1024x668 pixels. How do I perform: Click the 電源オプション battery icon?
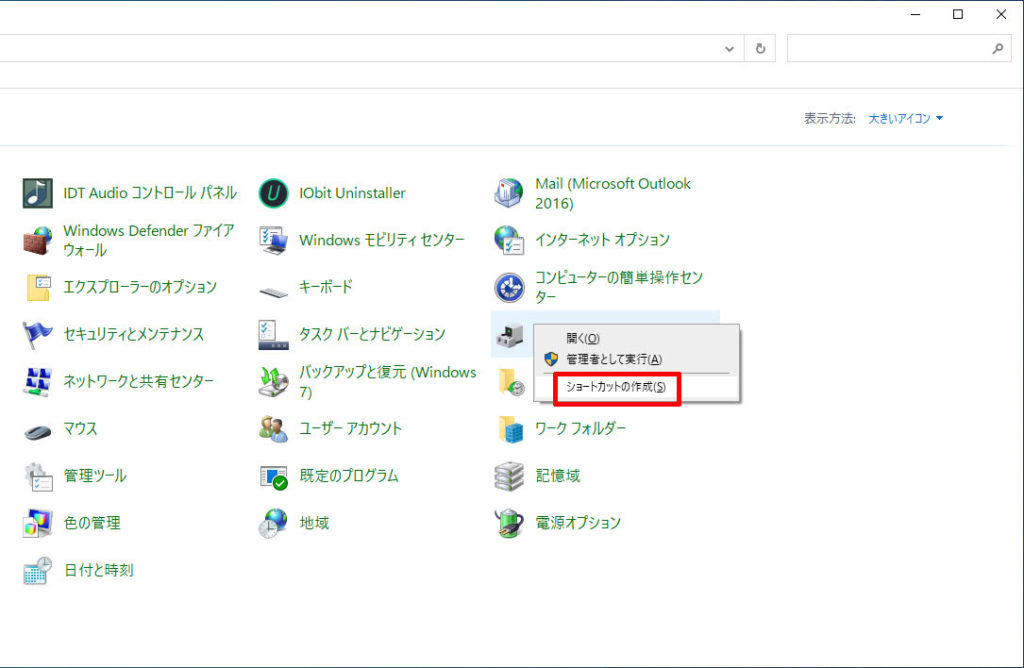tap(509, 523)
